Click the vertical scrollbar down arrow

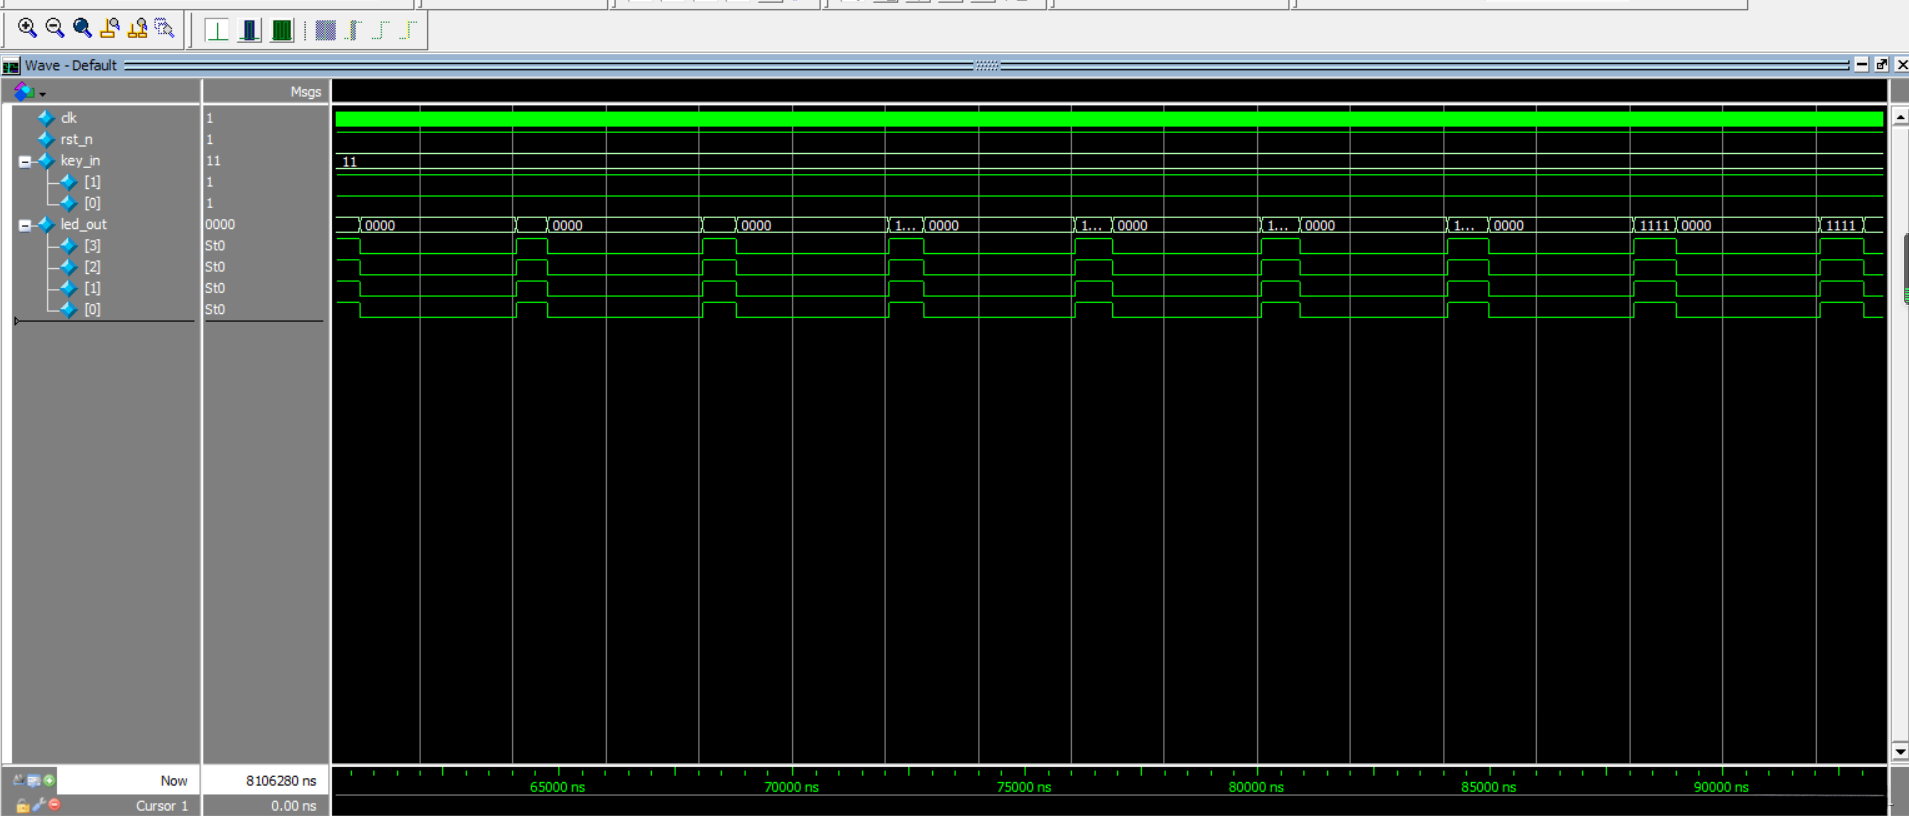[x=1900, y=751]
